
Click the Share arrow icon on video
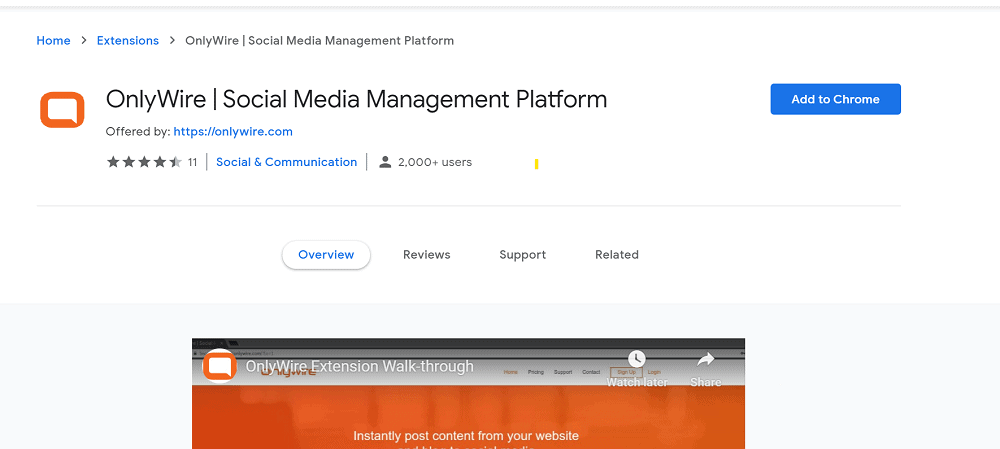point(705,360)
